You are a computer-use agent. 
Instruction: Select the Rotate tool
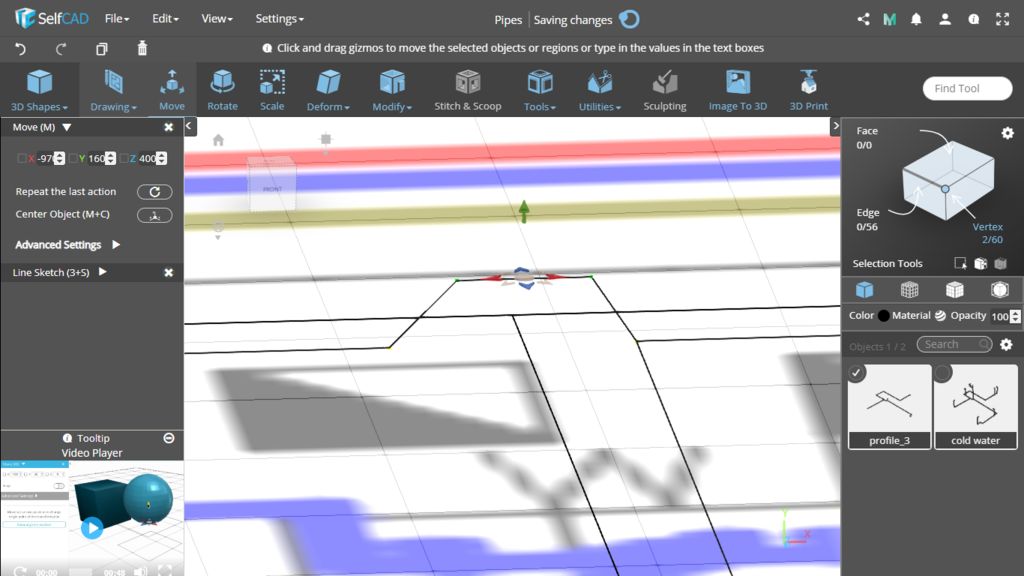point(222,90)
